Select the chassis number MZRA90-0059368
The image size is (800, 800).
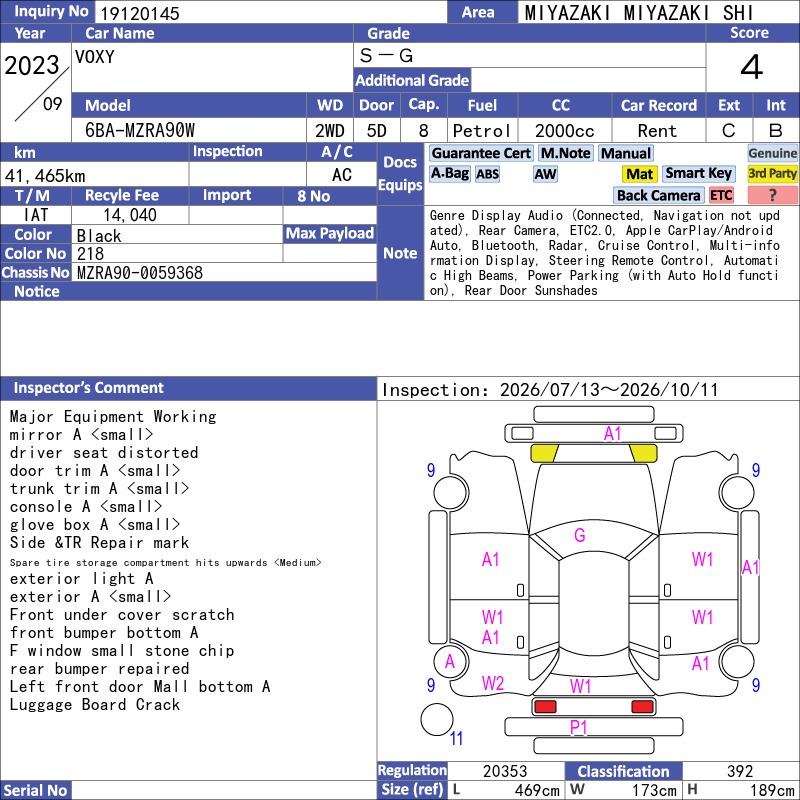140,273
